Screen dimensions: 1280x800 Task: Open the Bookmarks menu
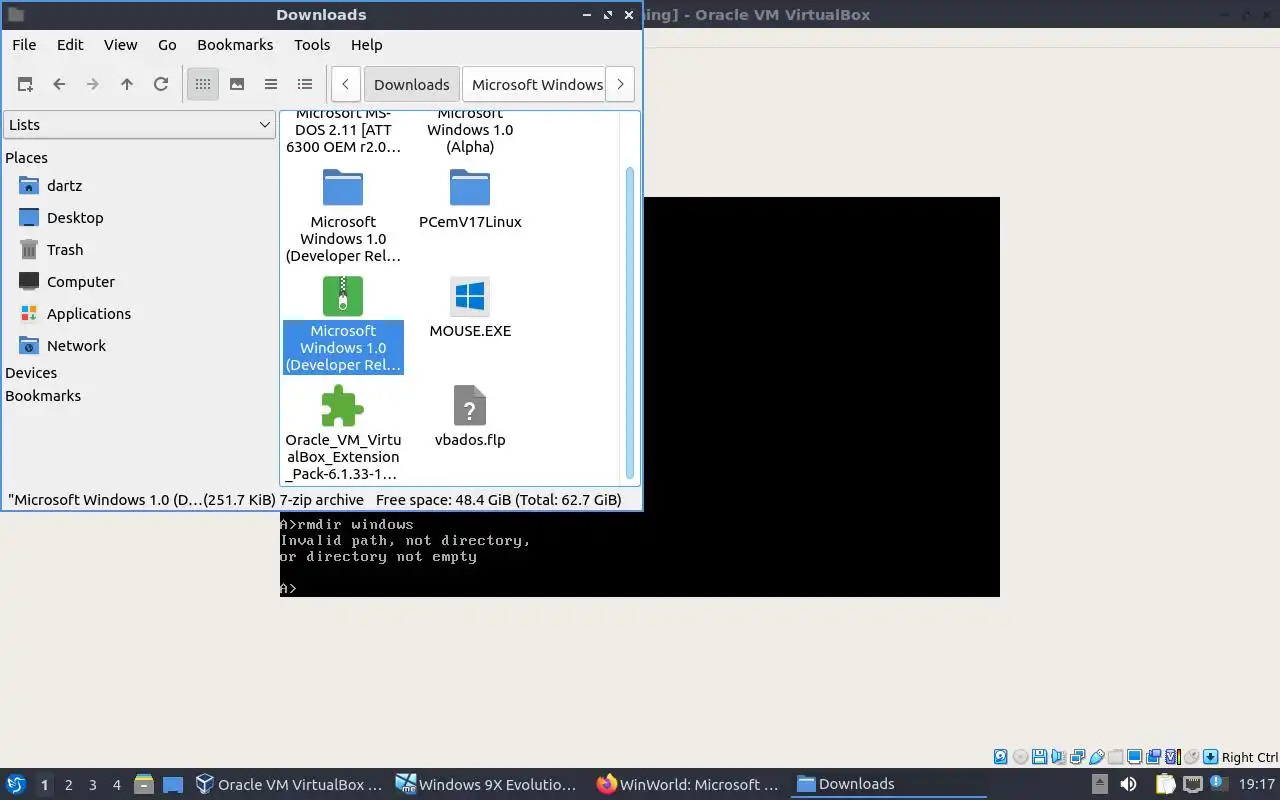tap(235, 44)
